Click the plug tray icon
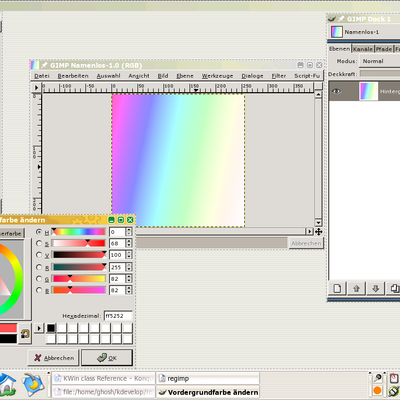The width and height of the screenshot is (400, 400). (x=394, y=391)
